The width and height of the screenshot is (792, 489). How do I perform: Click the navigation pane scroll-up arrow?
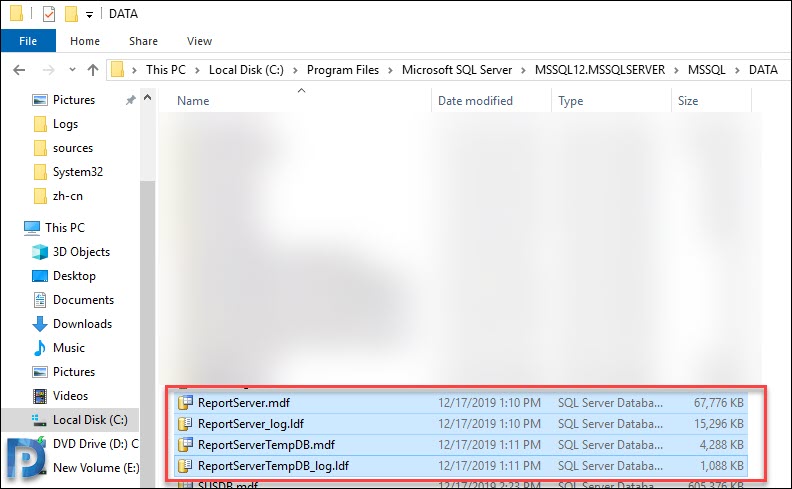click(147, 97)
